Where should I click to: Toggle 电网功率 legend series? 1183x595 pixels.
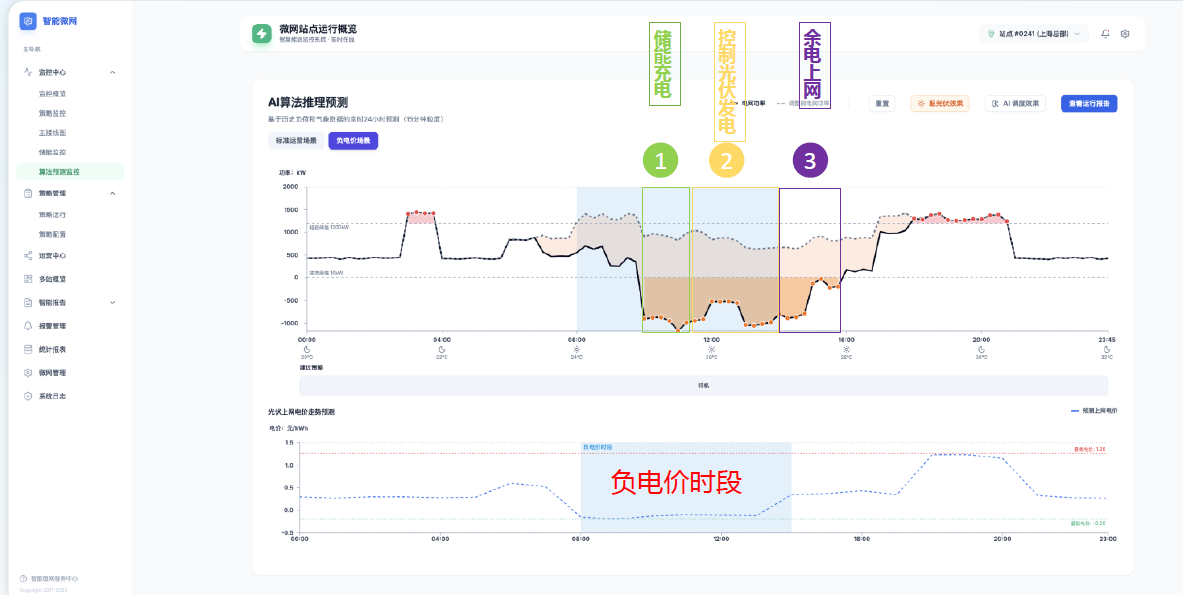748,103
